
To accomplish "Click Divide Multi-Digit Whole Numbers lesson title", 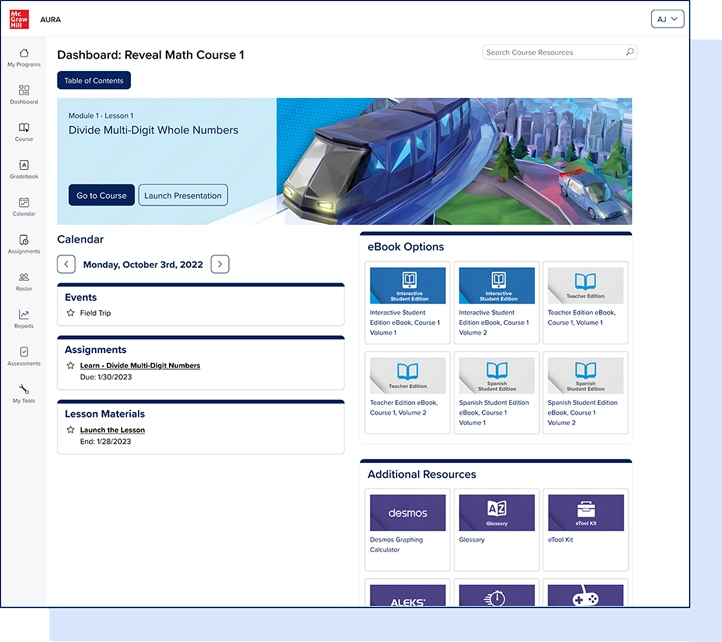I will [x=153, y=130].
